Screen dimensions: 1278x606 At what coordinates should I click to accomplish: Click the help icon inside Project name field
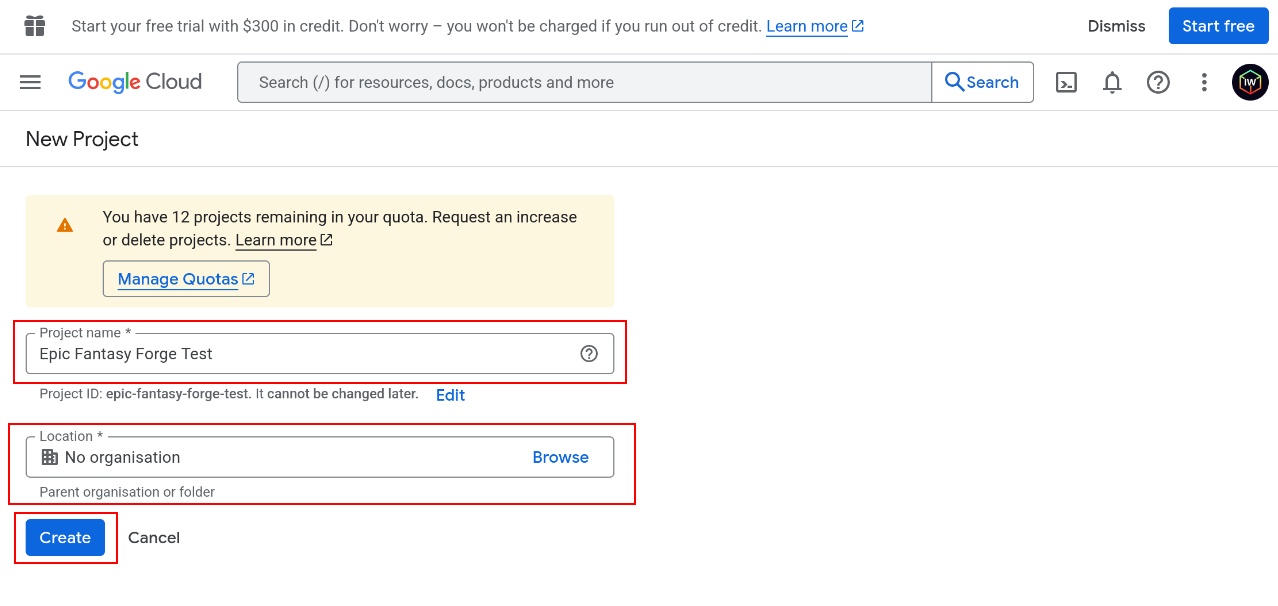[x=589, y=353]
